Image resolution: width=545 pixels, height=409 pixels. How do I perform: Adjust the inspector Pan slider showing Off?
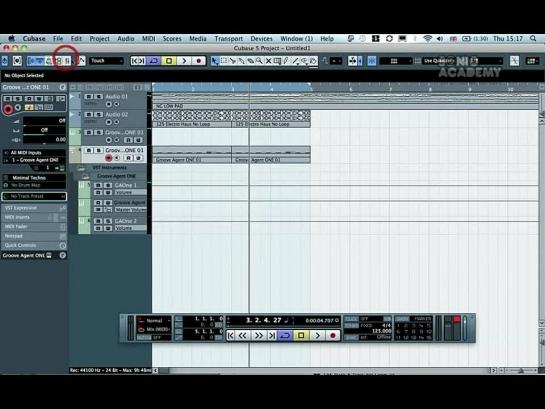click(44, 130)
